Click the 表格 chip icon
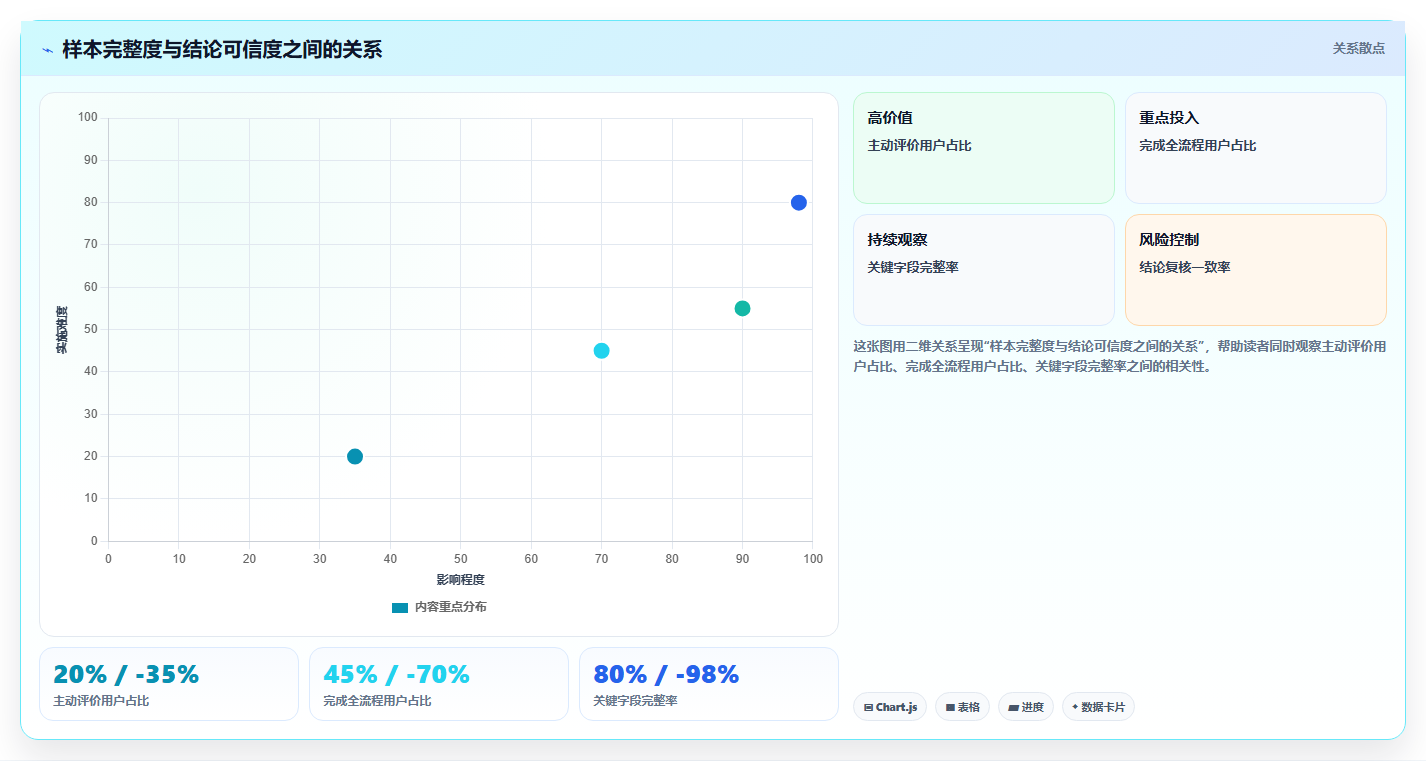The image size is (1426, 761). click(x=950, y=707)
